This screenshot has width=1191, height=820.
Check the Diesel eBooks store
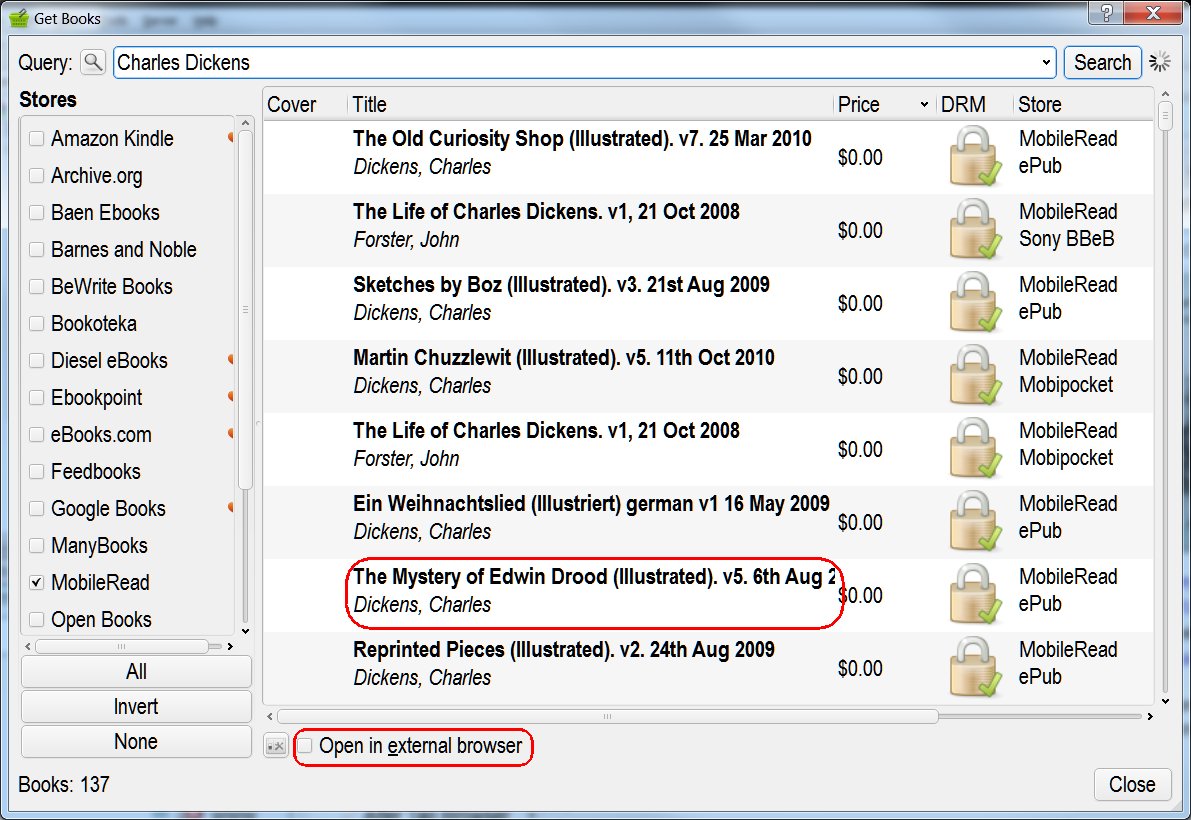pos(36,361)
